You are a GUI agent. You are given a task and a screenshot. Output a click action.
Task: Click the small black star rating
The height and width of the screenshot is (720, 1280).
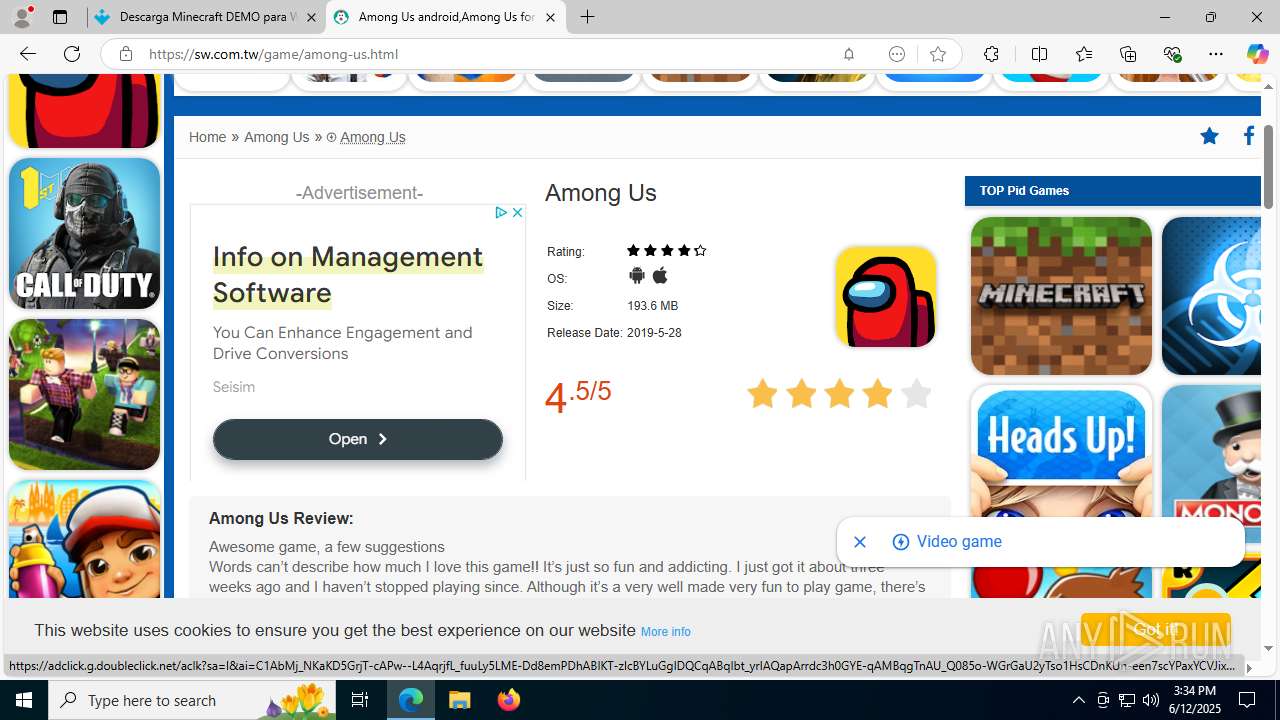(667, 251)
